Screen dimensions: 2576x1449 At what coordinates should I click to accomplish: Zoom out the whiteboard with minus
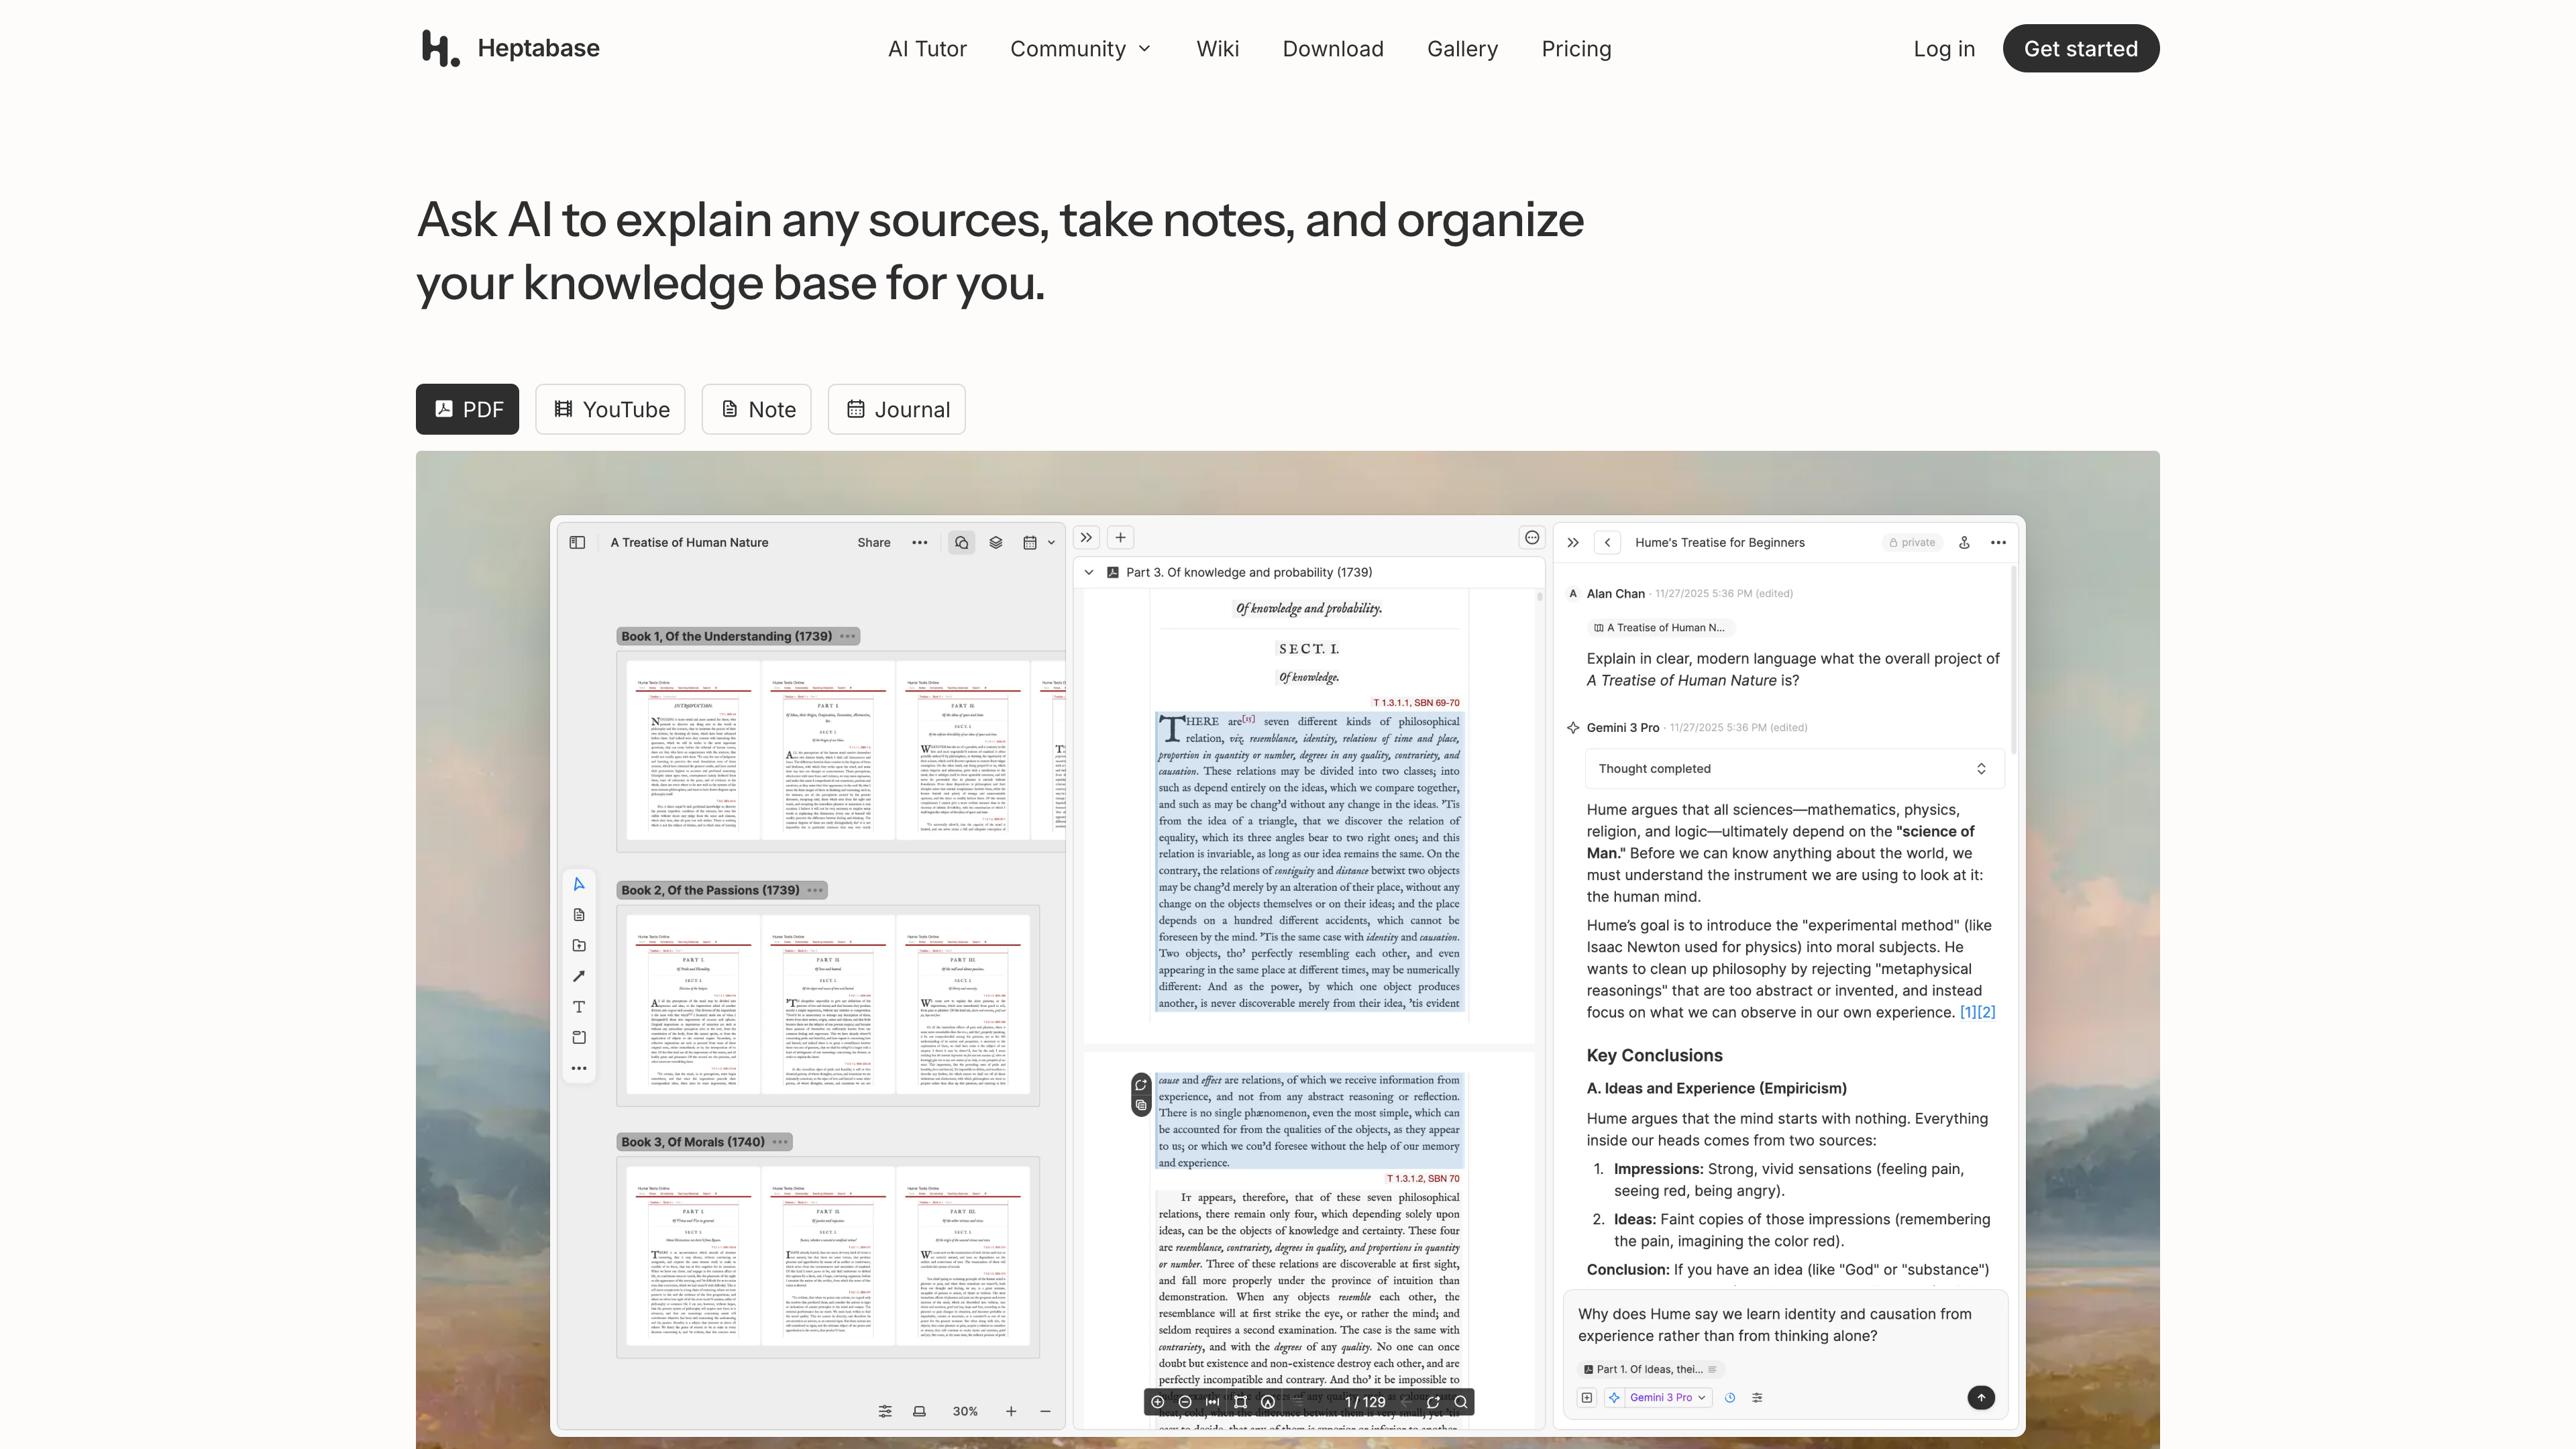[x=1045, y=1411]
